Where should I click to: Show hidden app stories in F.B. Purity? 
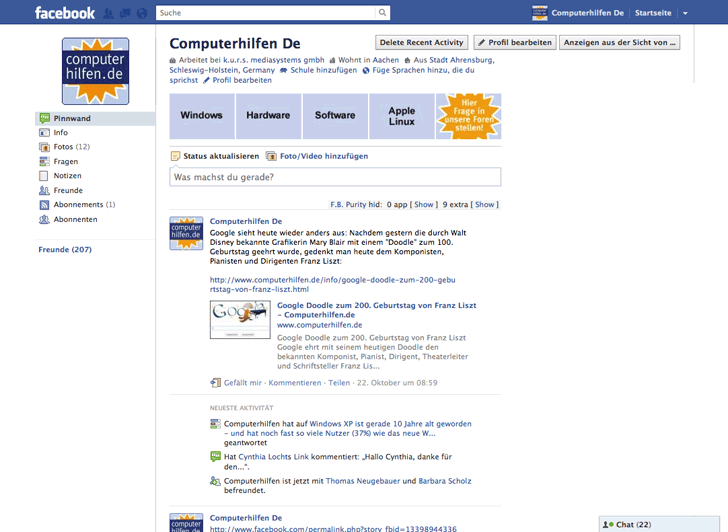click(423, 204)
